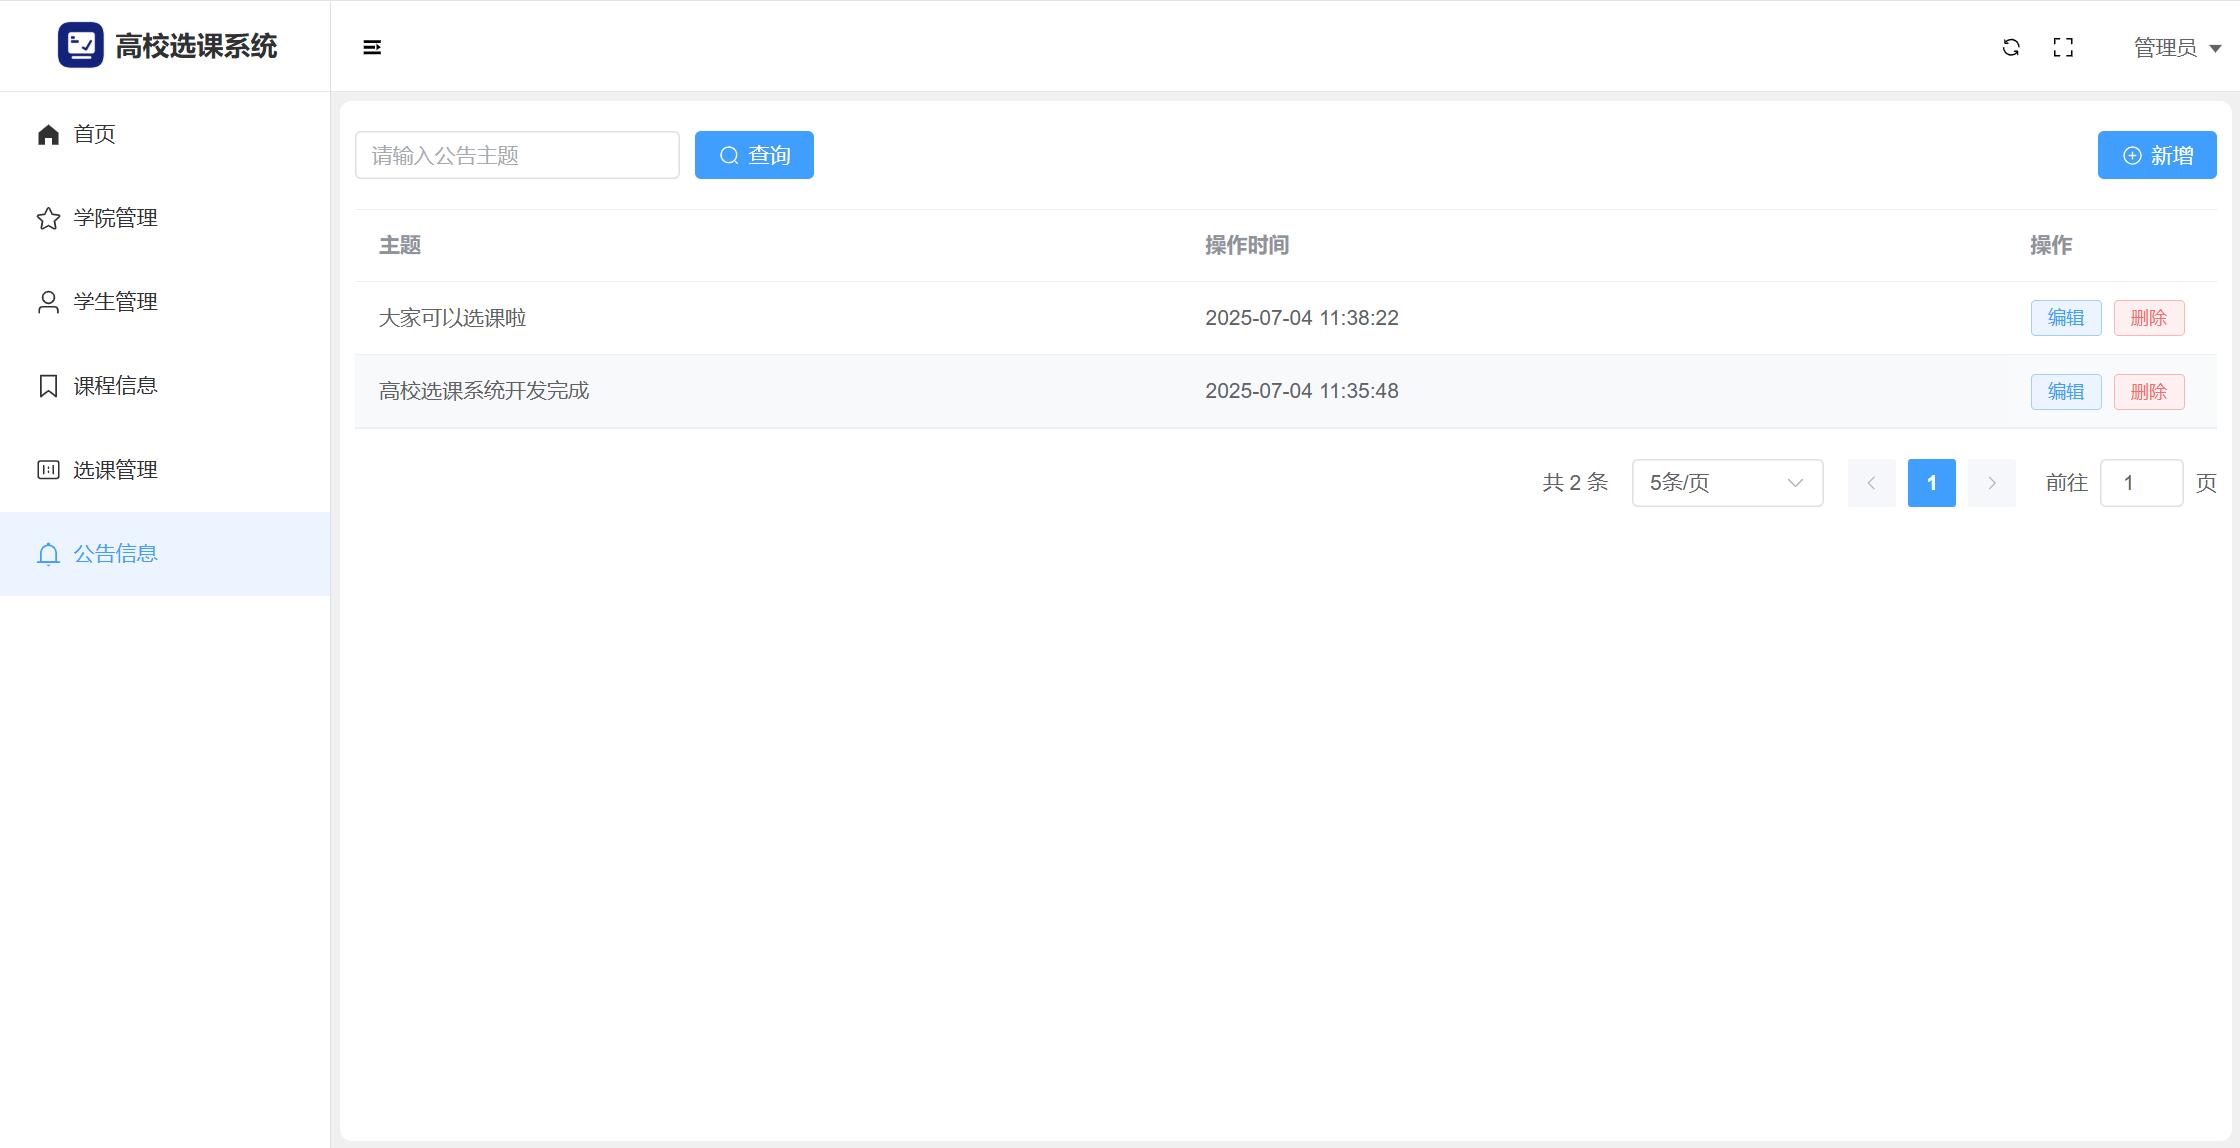Click the refresh icon in top header
The width and height of the screenshot is (2240, 1148).
pyautogui.click(x=2011, y=47)
